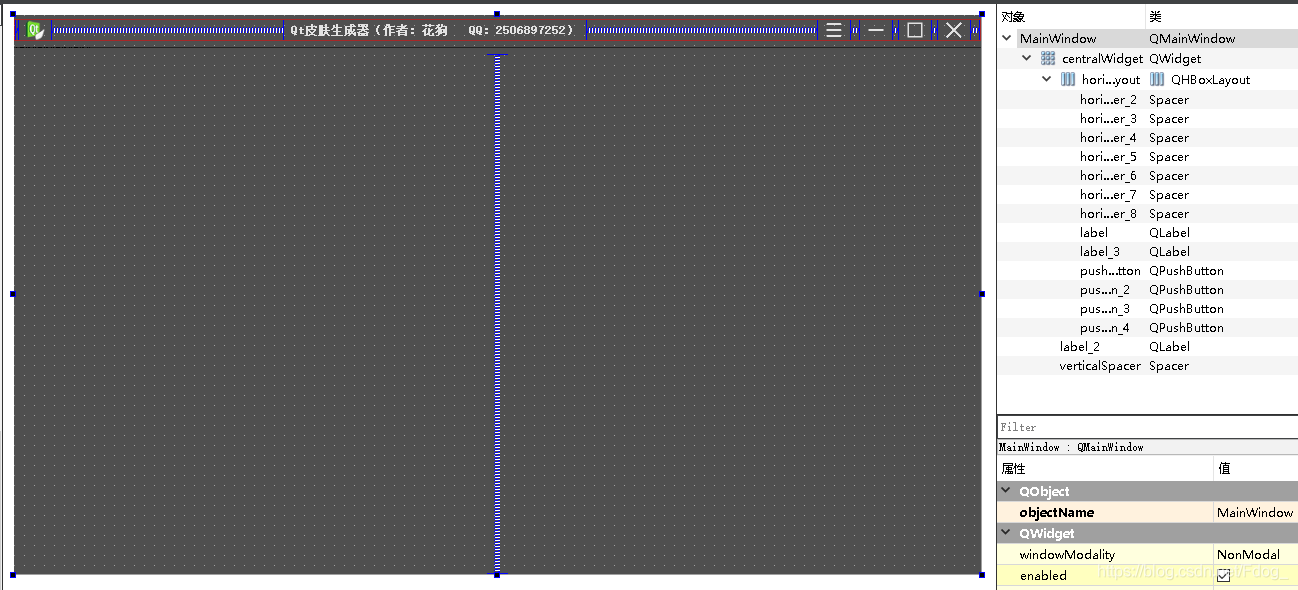Image resolution: width=1298 pixels, height=590 pixels.
Task: Select hori...er_4 spacer in object tree
Action: (x=1108, y=138)
